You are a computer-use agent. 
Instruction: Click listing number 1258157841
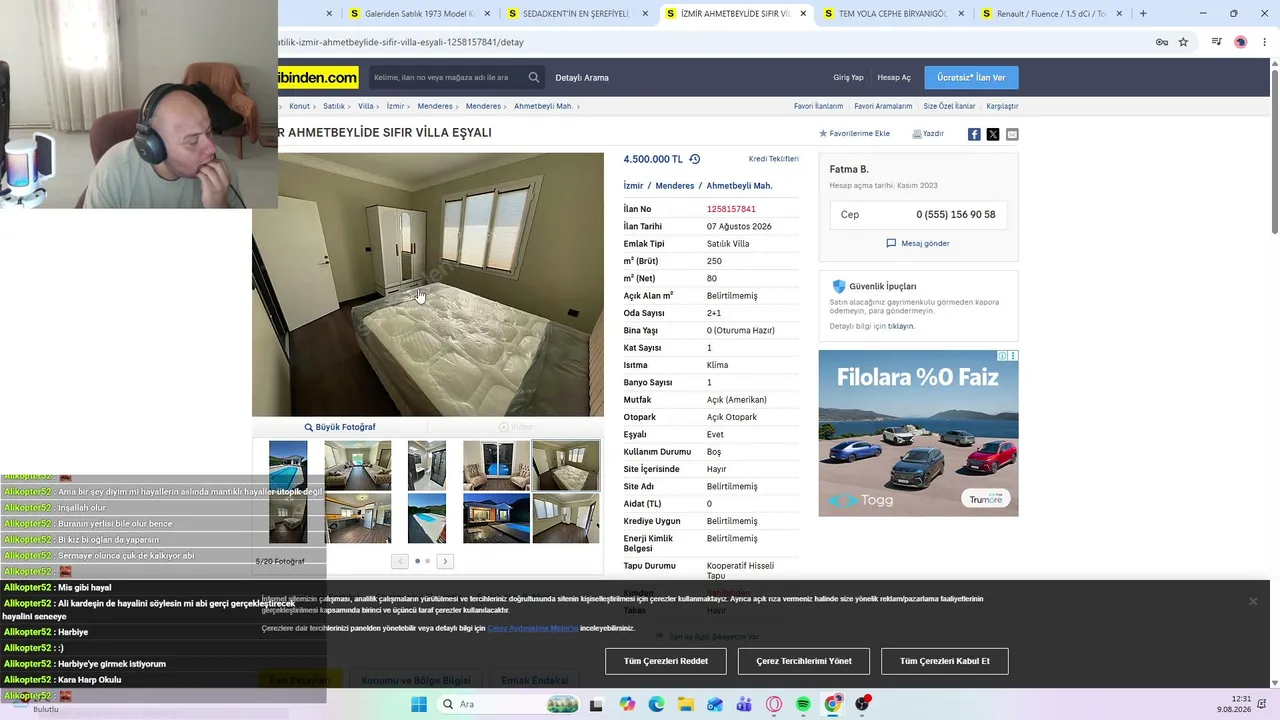coord(731,209)
